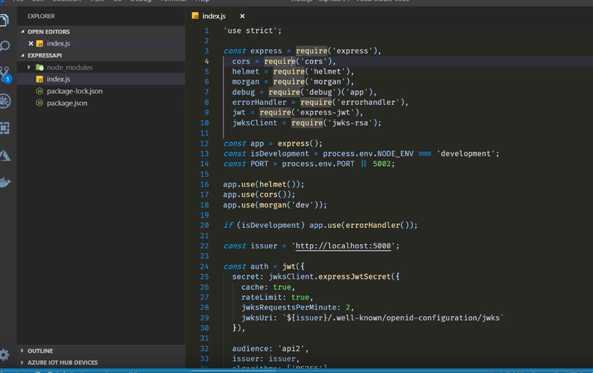Screen dimensions: 593x373
Task: Click the if (isDevelopment) errorHandler line
Action: tap(321, 225)
